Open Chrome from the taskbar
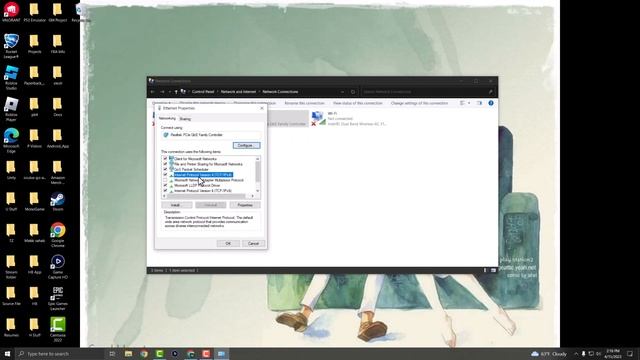Viewport: 640px width, 360px height. 144,353
